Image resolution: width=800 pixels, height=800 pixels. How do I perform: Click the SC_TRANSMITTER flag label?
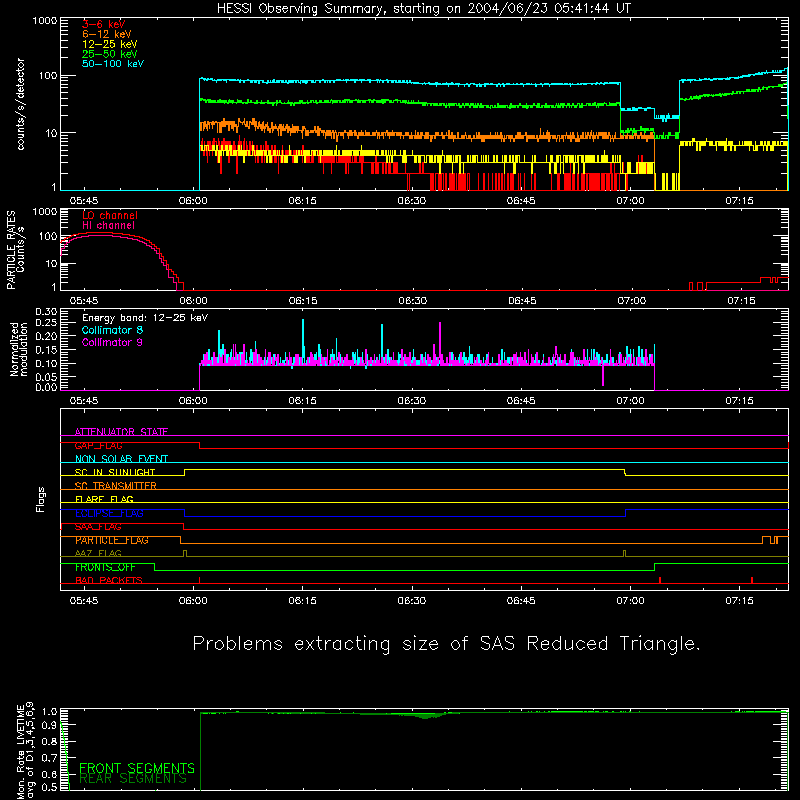[x=116, y=486]
